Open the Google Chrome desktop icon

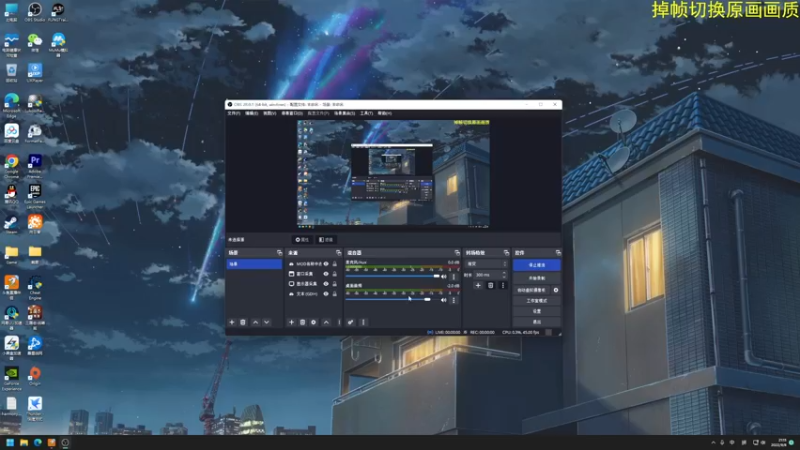click(12, 166)
